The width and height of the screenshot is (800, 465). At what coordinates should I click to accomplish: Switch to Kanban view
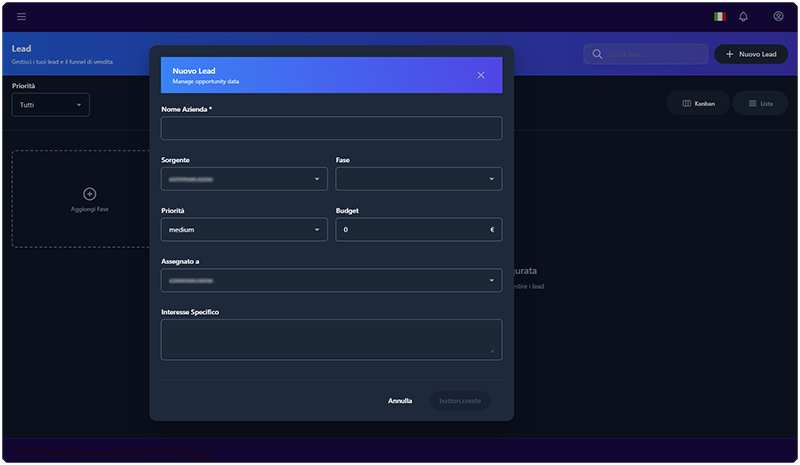click(698, 103)
